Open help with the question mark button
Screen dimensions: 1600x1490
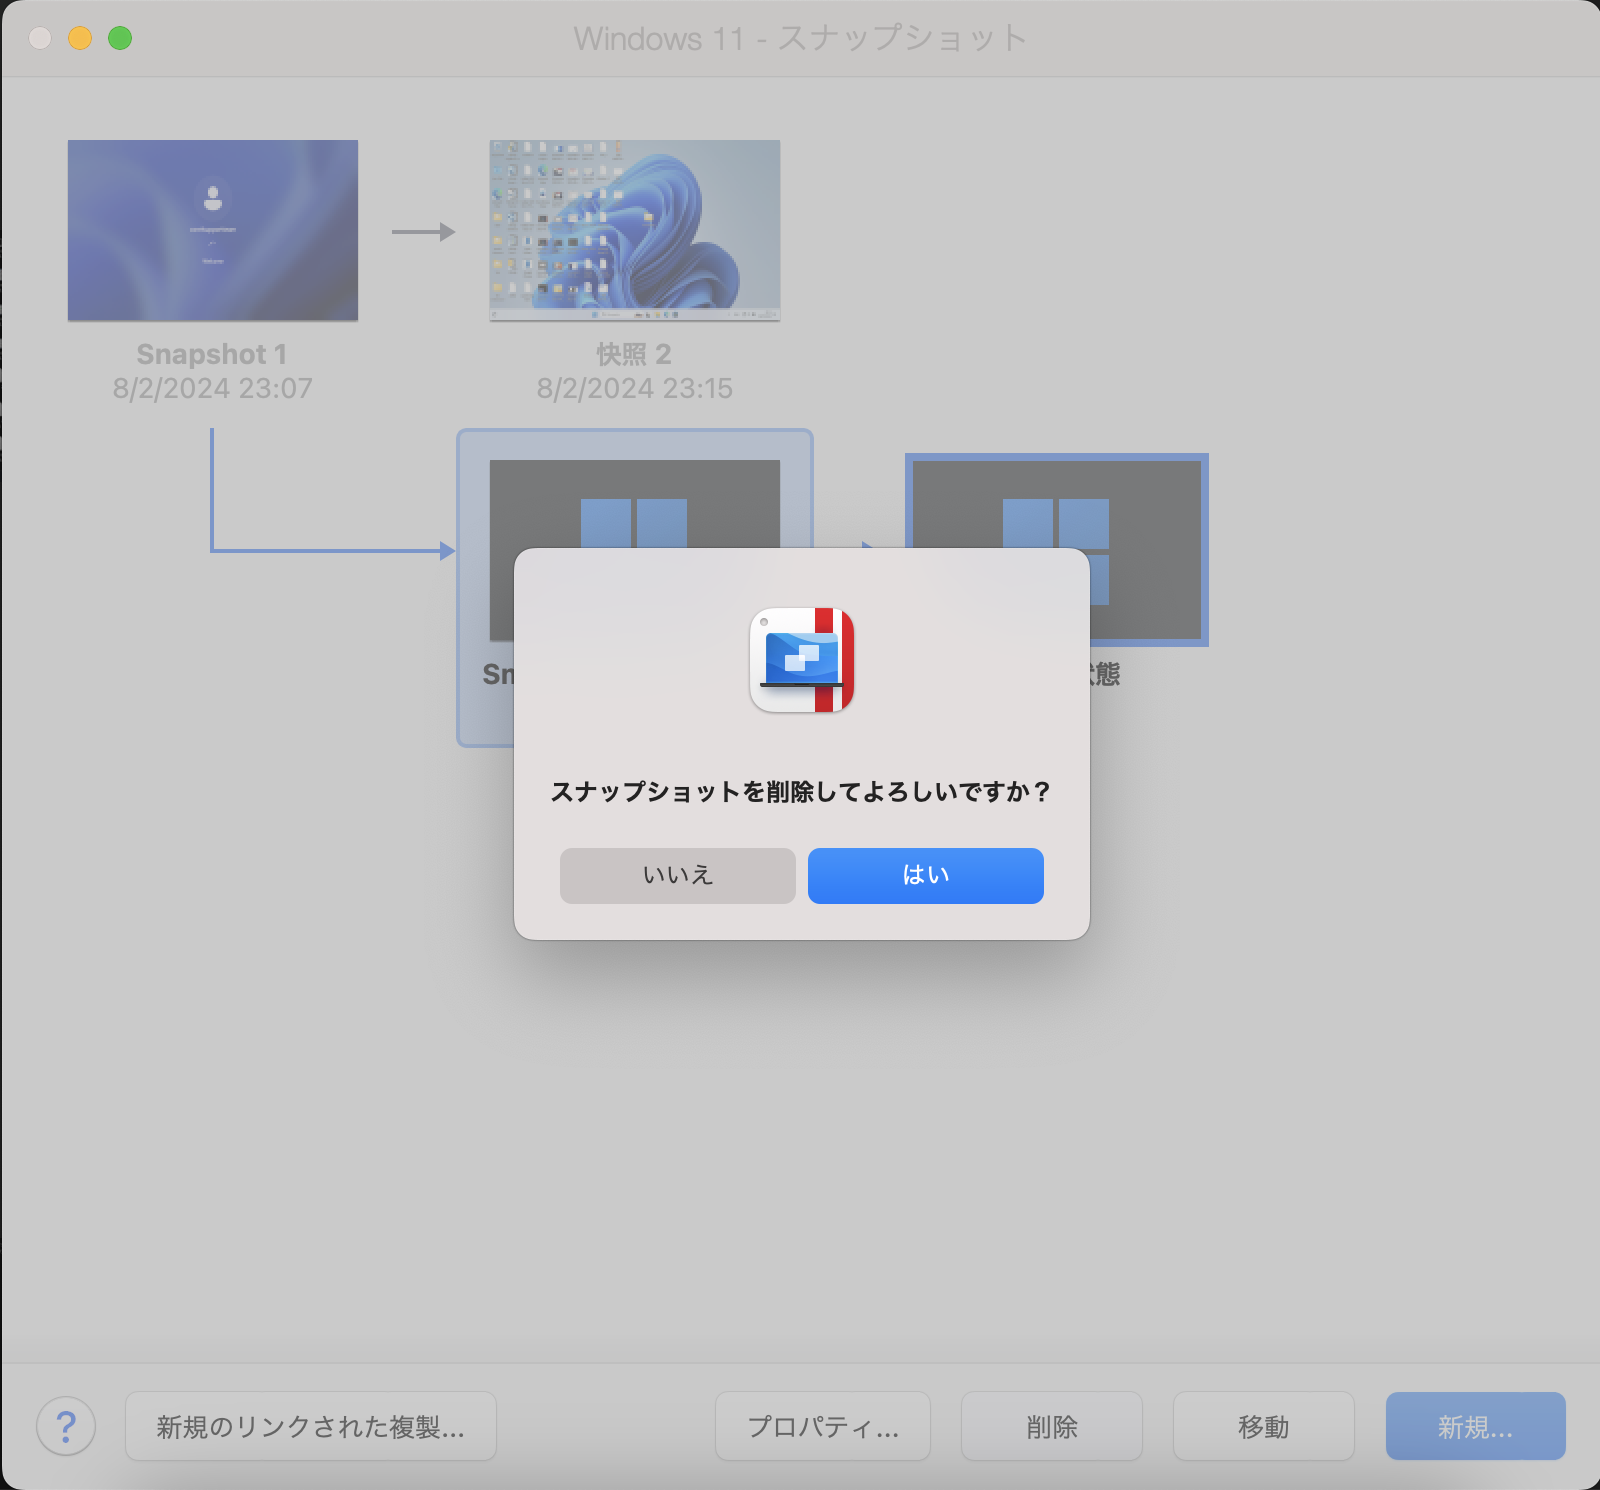tap(66, 1426)
